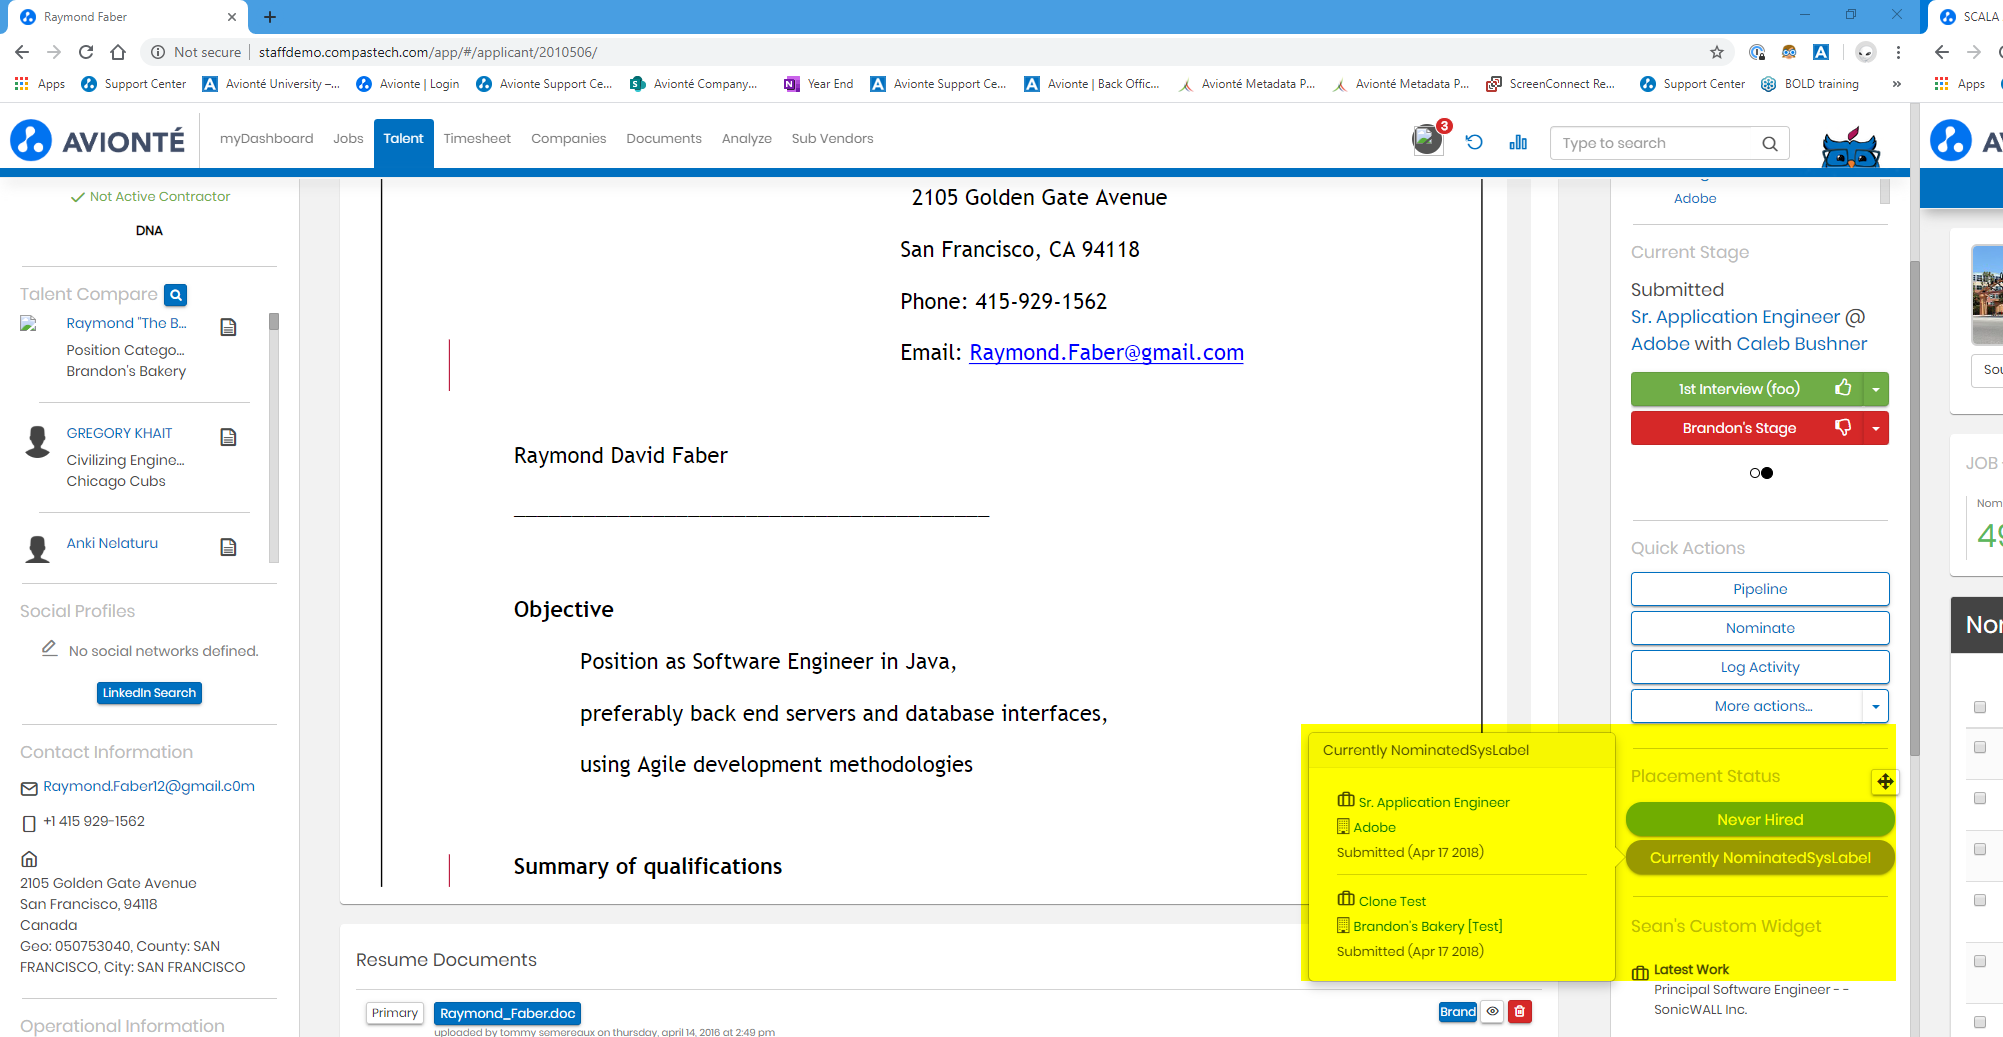Approve 1st Interview (foo) with thumbs-up icon
The height and width of the screenshot is (1037, 2003).
(1843, 389)
